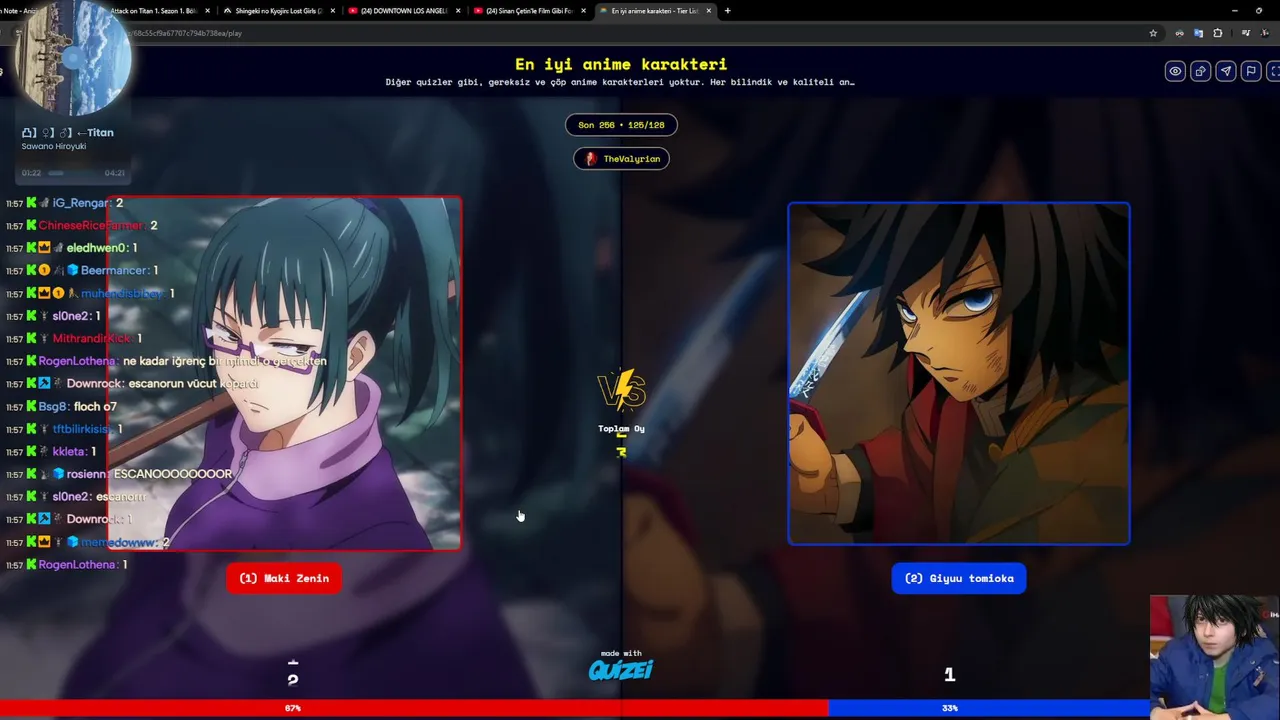The image size is (1280, 720).
Task: Open the browser extensions puzzle icon
Action: tap(1217, 33)
